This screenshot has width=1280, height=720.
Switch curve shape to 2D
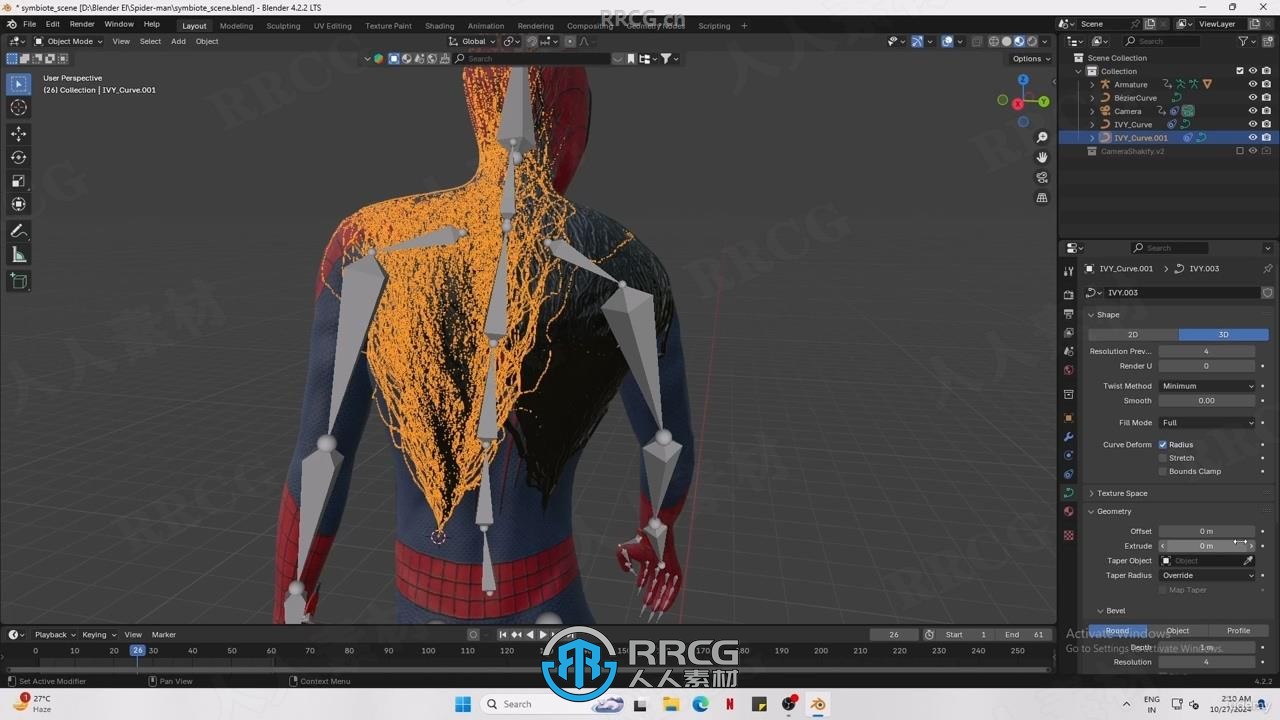point(1133,335)
